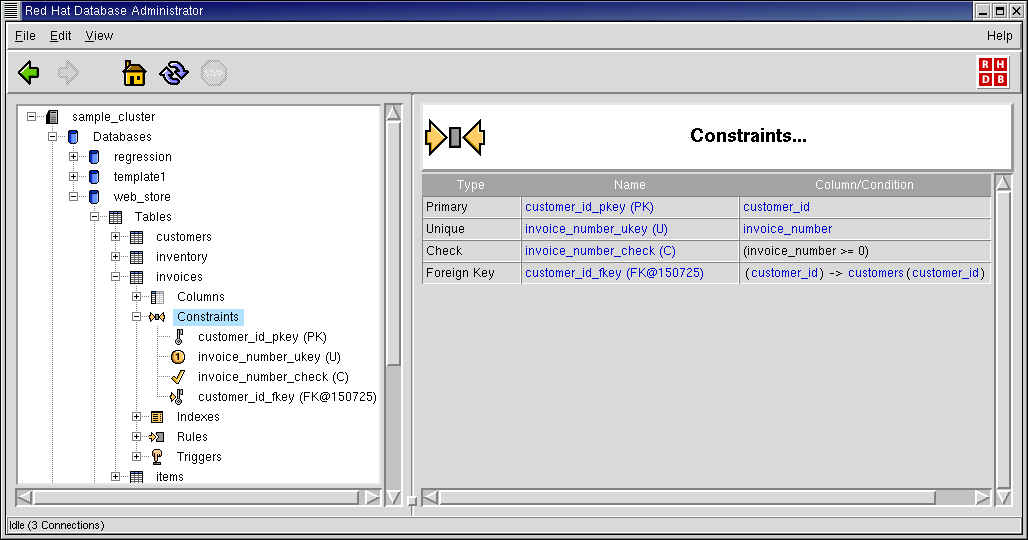Open invoice_number_ukey (U) link in table
Image resolution: width=1028 pixels, height=540 pixels.
pyautogui.click(x=596, y=229)
